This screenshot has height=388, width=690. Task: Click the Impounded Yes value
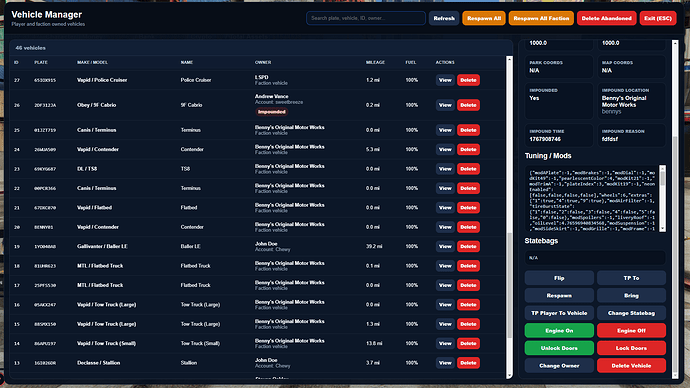(x=534, y=98)
